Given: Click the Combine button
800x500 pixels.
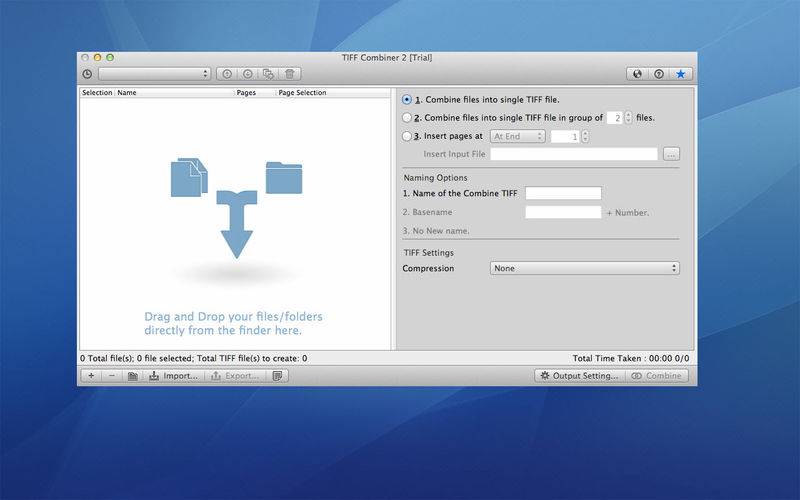Looking at the screenshot, I should pyautogui.click(x=657, y=376).
